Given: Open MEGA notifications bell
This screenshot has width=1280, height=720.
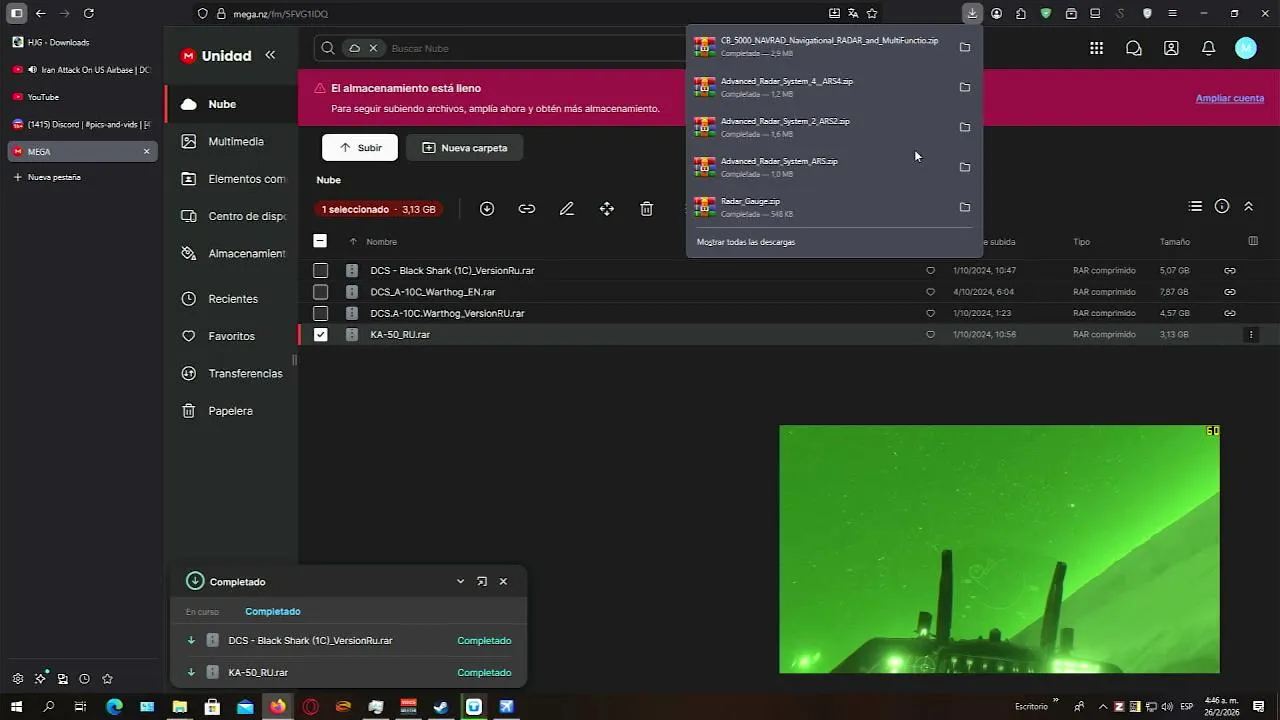Looking at the screenshot, I should pyautogui.click(x=1208, y=48).
